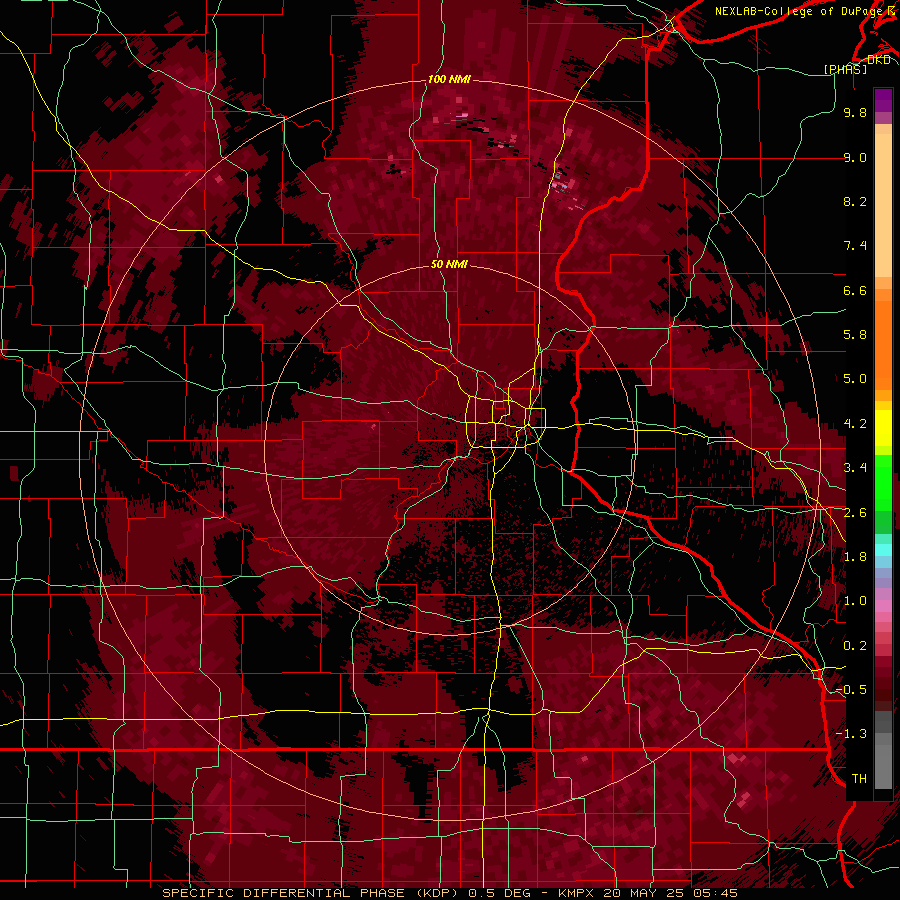The height and width of the screenshot is (900, 900).
Task: Click the 1.0 legend value
Action: point(855,601)
